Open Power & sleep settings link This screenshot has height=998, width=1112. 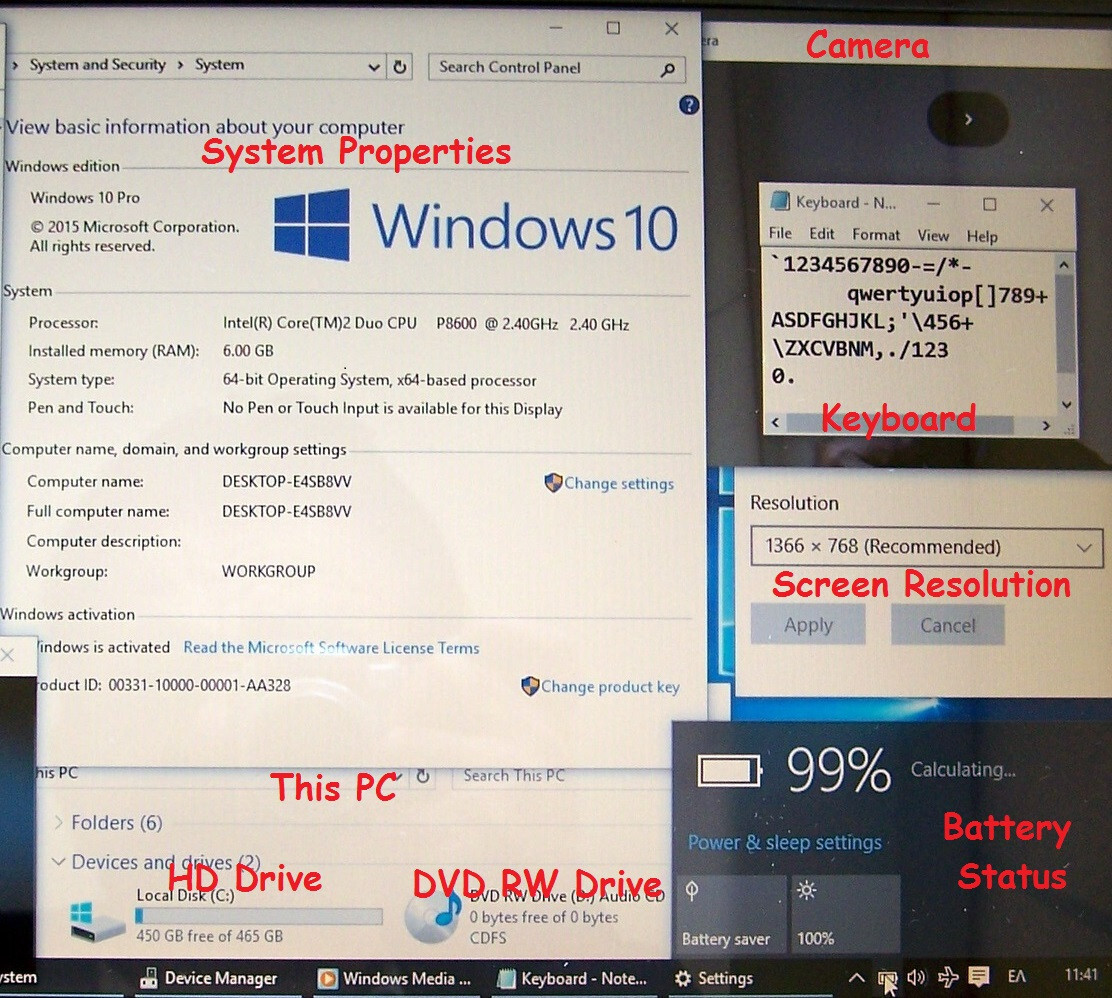coord(784,842)
